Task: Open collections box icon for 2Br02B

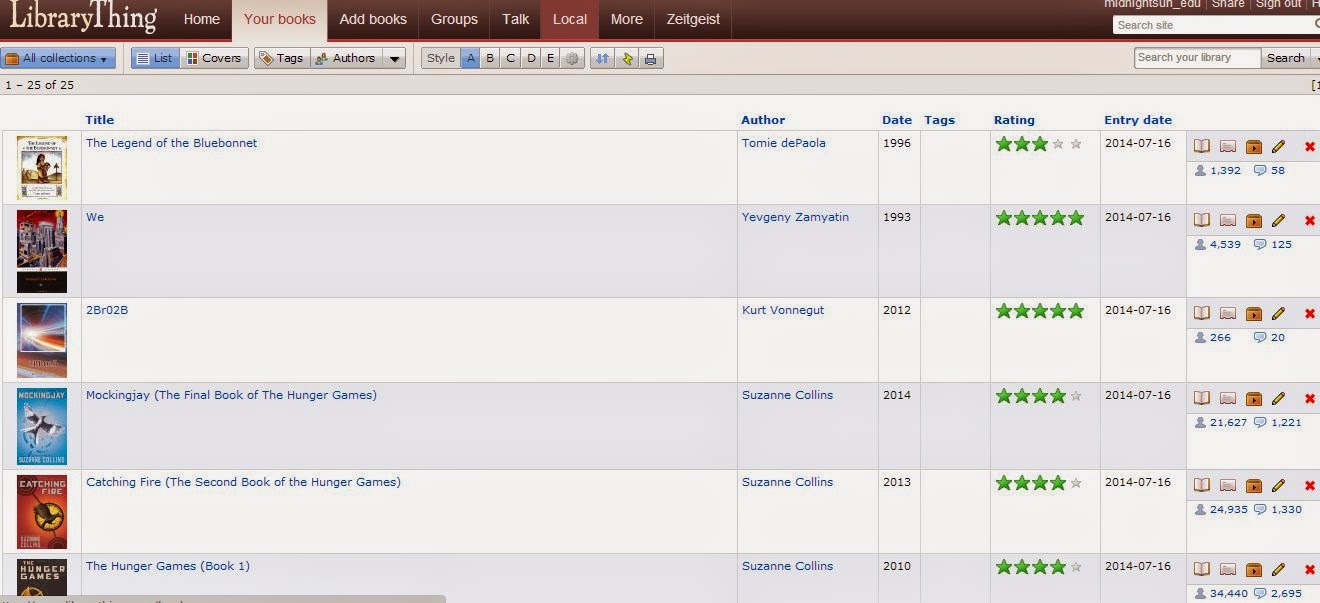Action: coord(1253,313)
